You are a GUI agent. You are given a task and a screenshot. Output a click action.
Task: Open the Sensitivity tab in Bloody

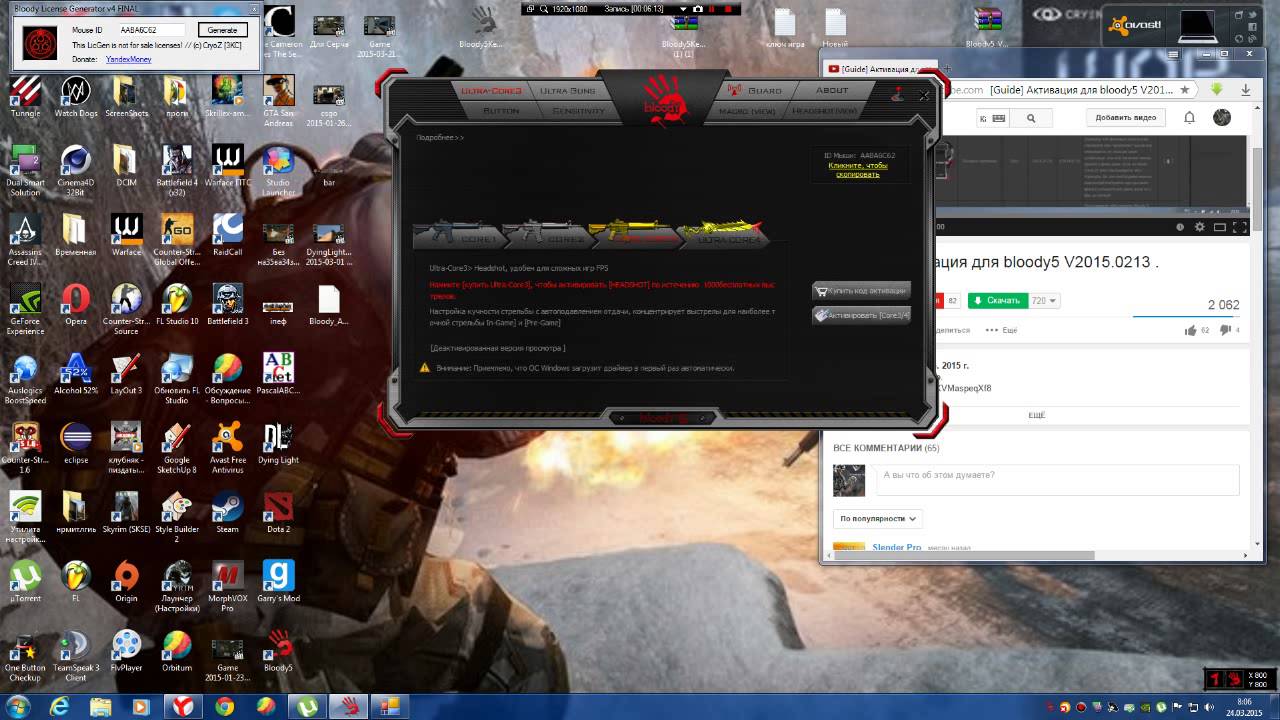(x=578, y=110)
